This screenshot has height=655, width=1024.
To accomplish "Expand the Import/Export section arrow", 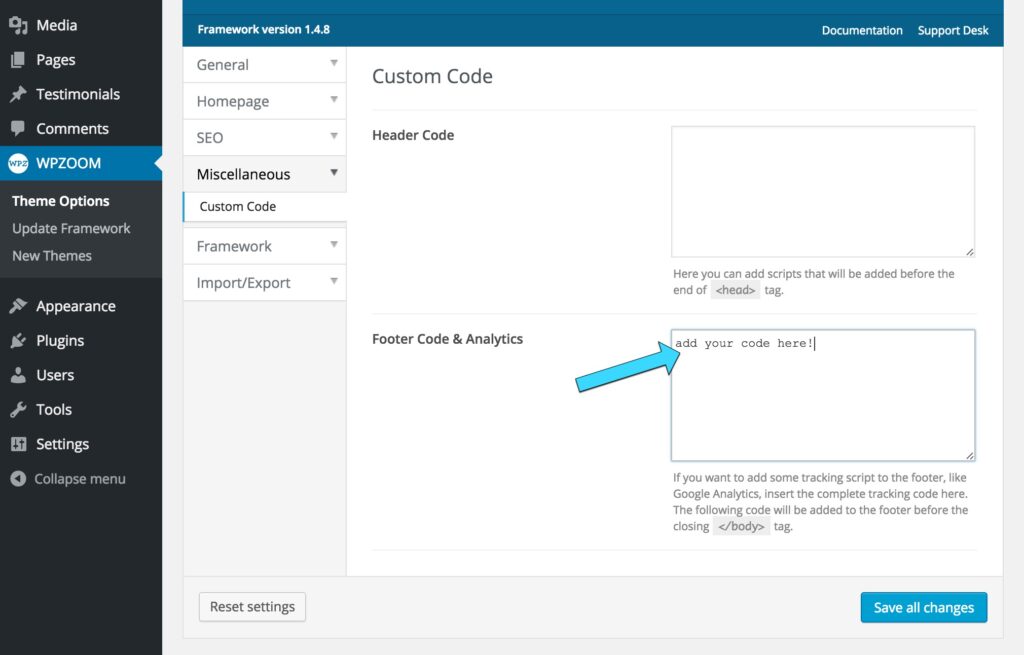I will 334,281.
